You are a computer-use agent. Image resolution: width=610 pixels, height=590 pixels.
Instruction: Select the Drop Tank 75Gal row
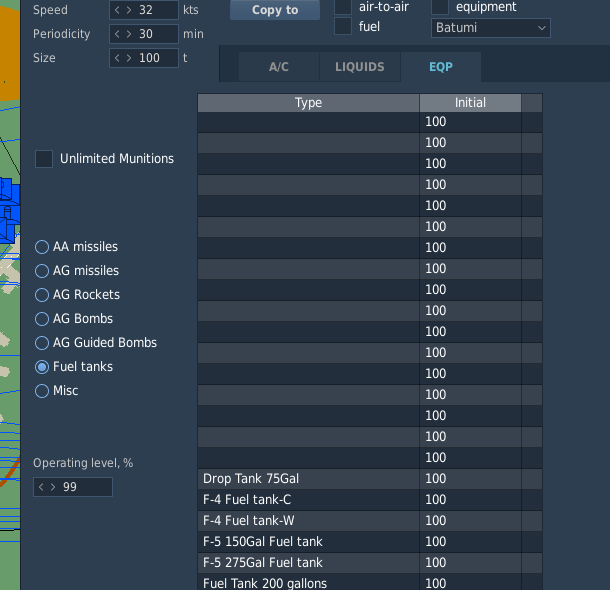pos(370,479)
